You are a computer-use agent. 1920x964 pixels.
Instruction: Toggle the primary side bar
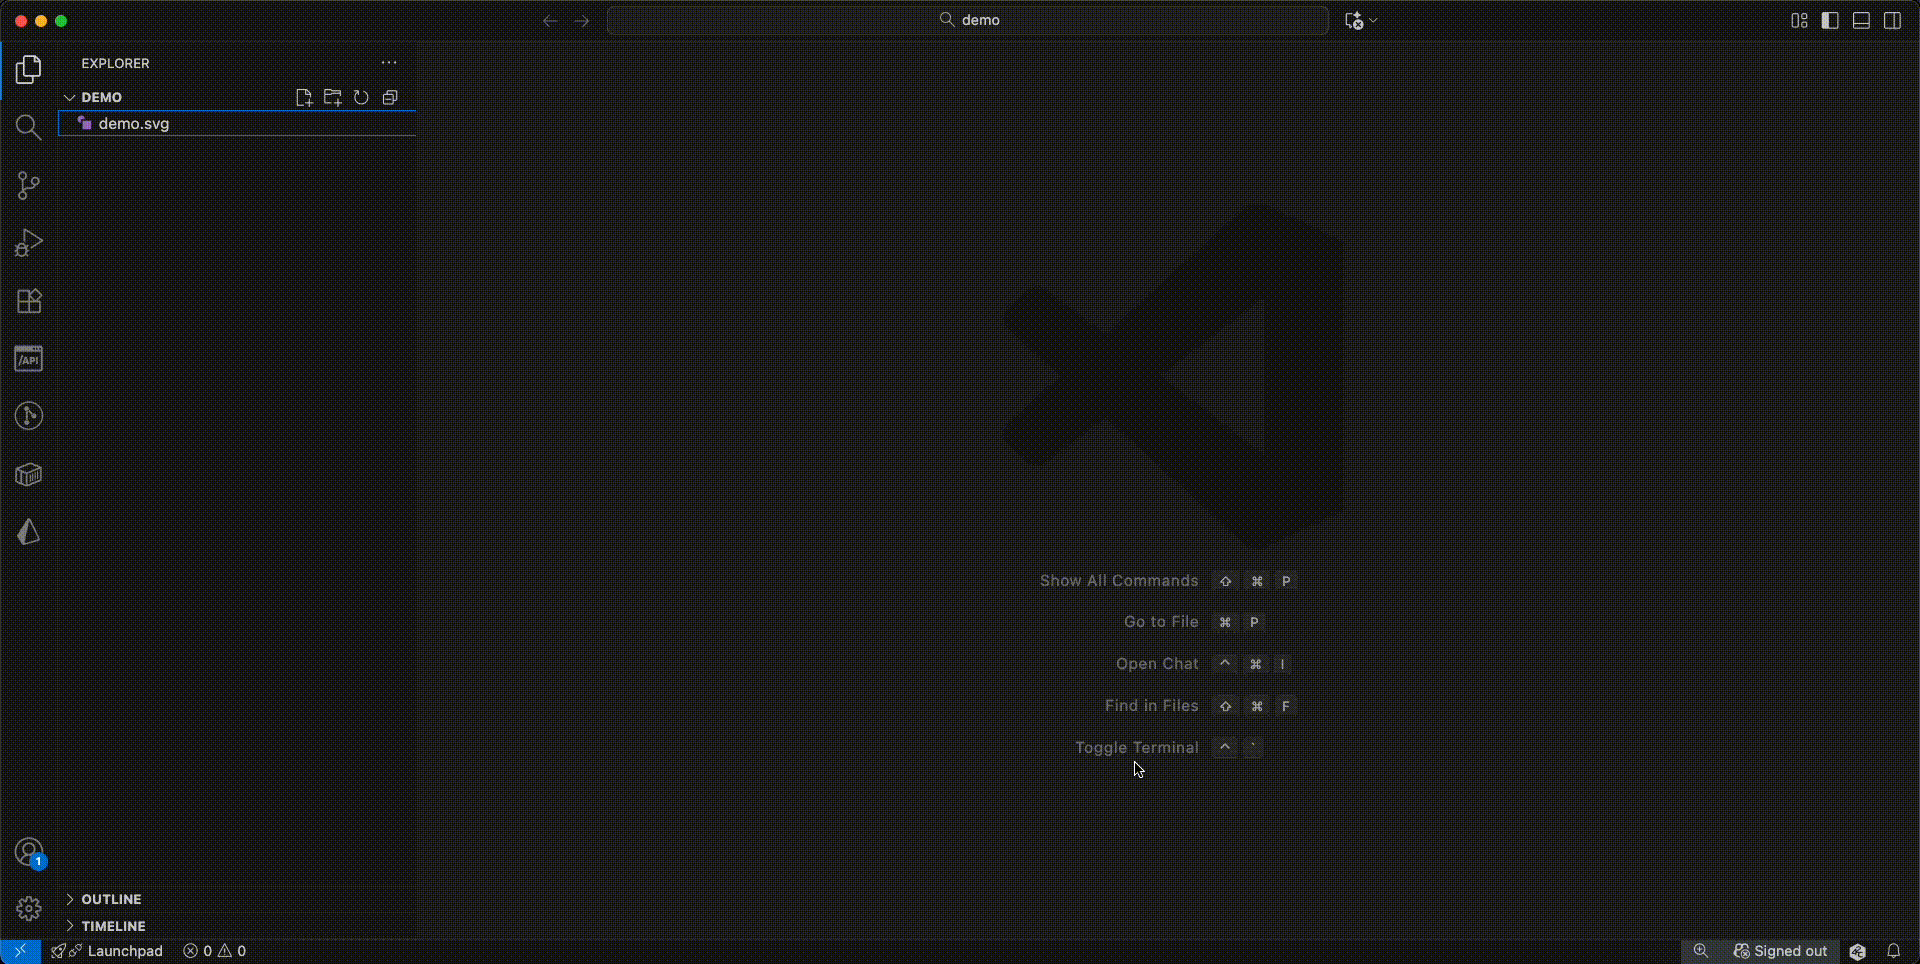(x=1830, y=21)
